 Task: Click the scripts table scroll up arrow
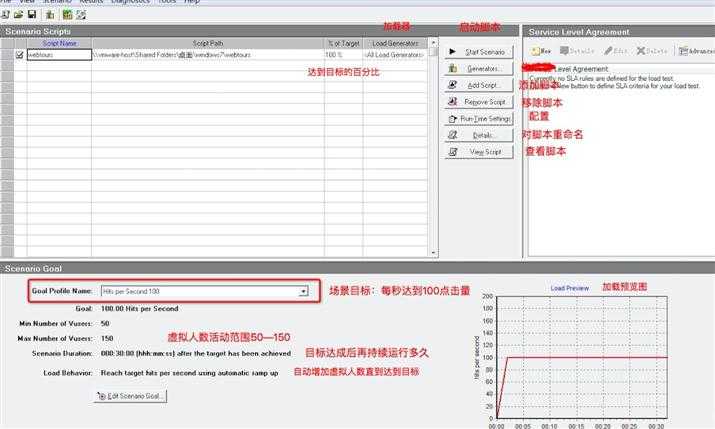point(434,42)
